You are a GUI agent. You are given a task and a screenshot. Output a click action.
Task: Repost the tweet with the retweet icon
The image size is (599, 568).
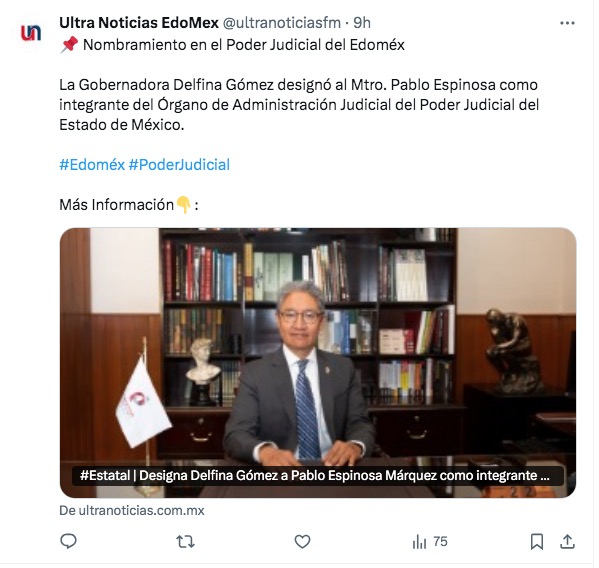tap(186, 542)
